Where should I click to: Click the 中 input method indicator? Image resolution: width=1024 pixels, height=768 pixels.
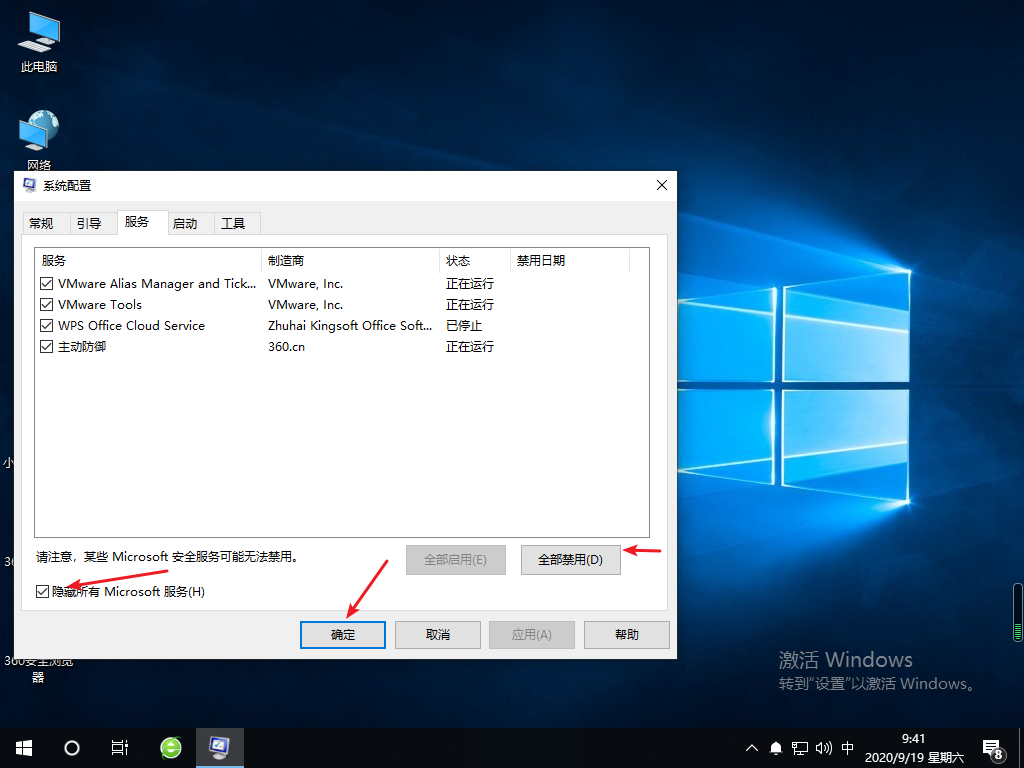tap(847, 747)
